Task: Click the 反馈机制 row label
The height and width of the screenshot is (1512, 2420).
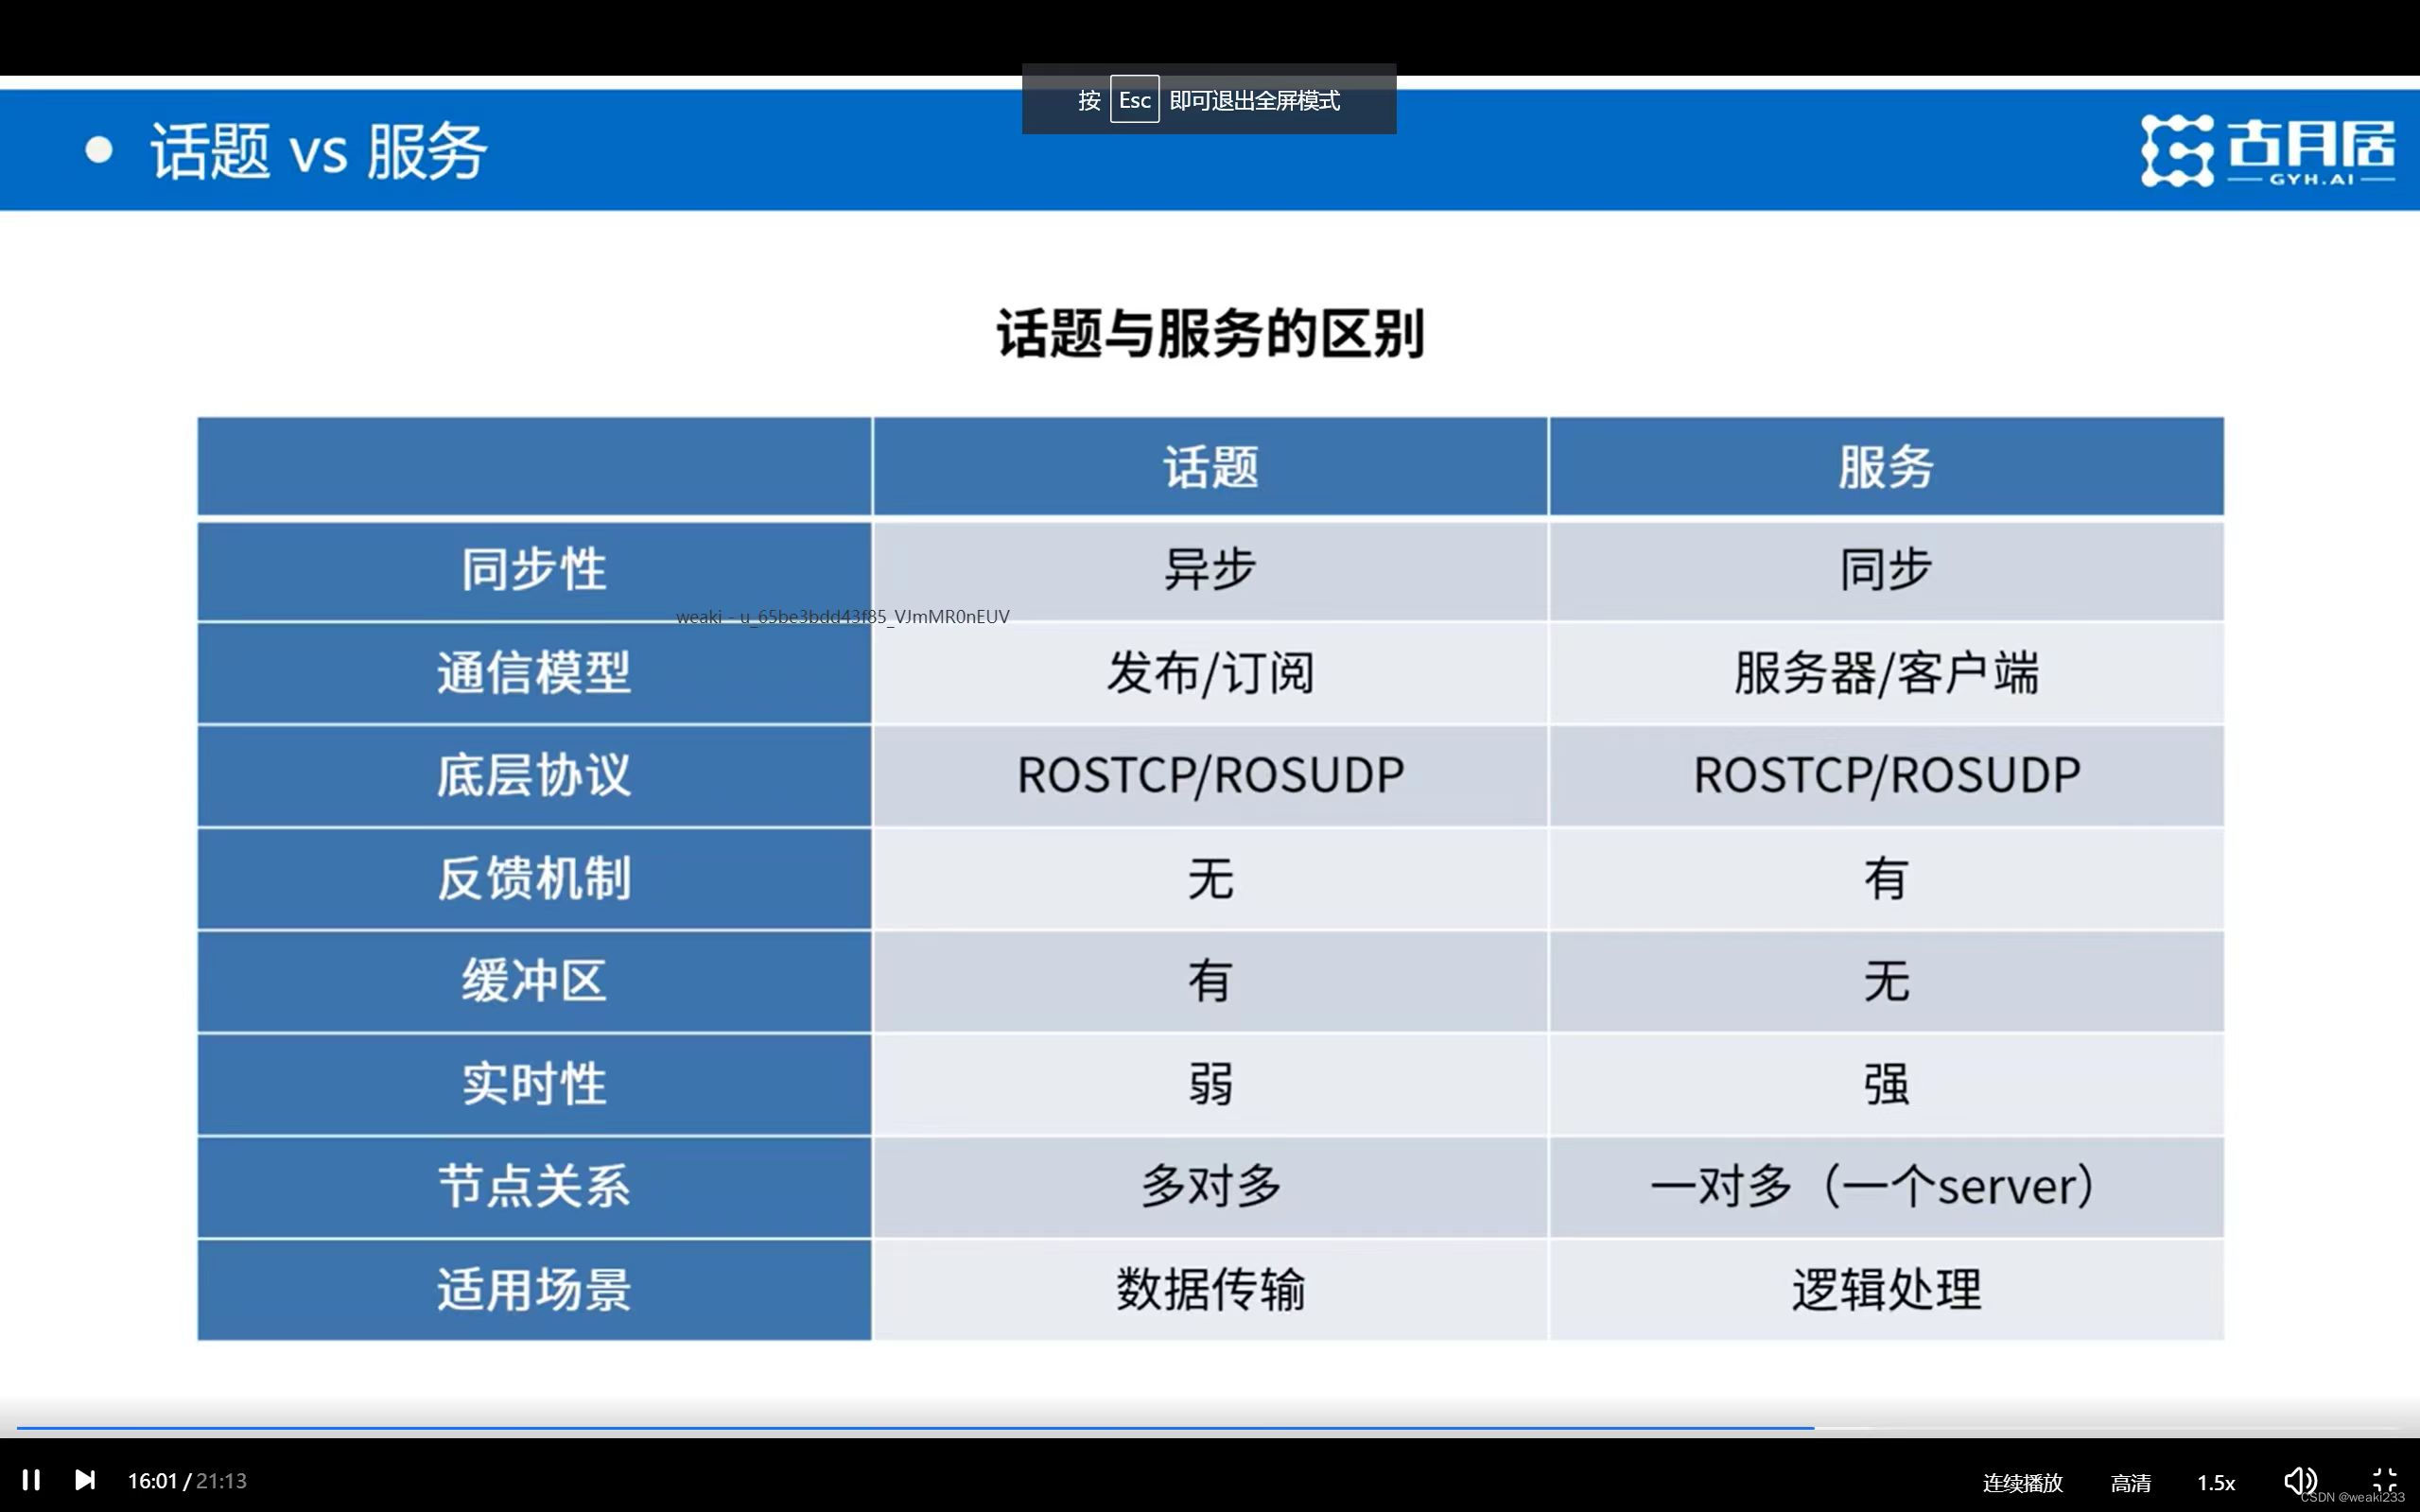Action: click(x=534, y=879)
